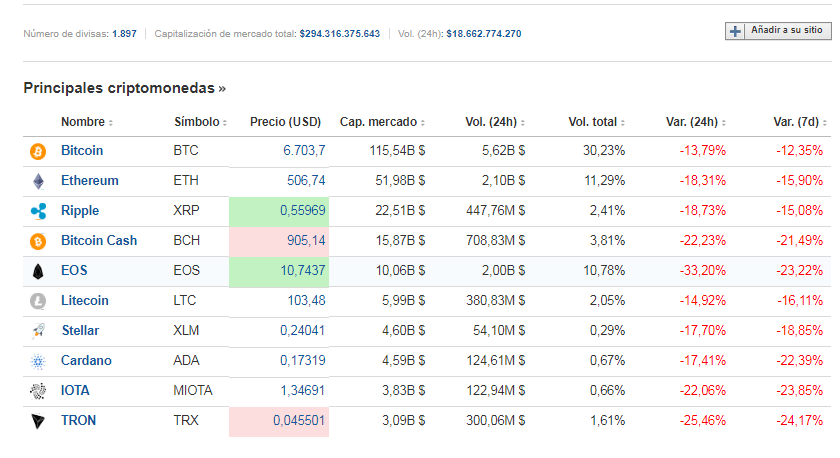This screenshot has width=840, height=458.
Task: Click the Cardano price 0,17319
Action: point(303,361)
